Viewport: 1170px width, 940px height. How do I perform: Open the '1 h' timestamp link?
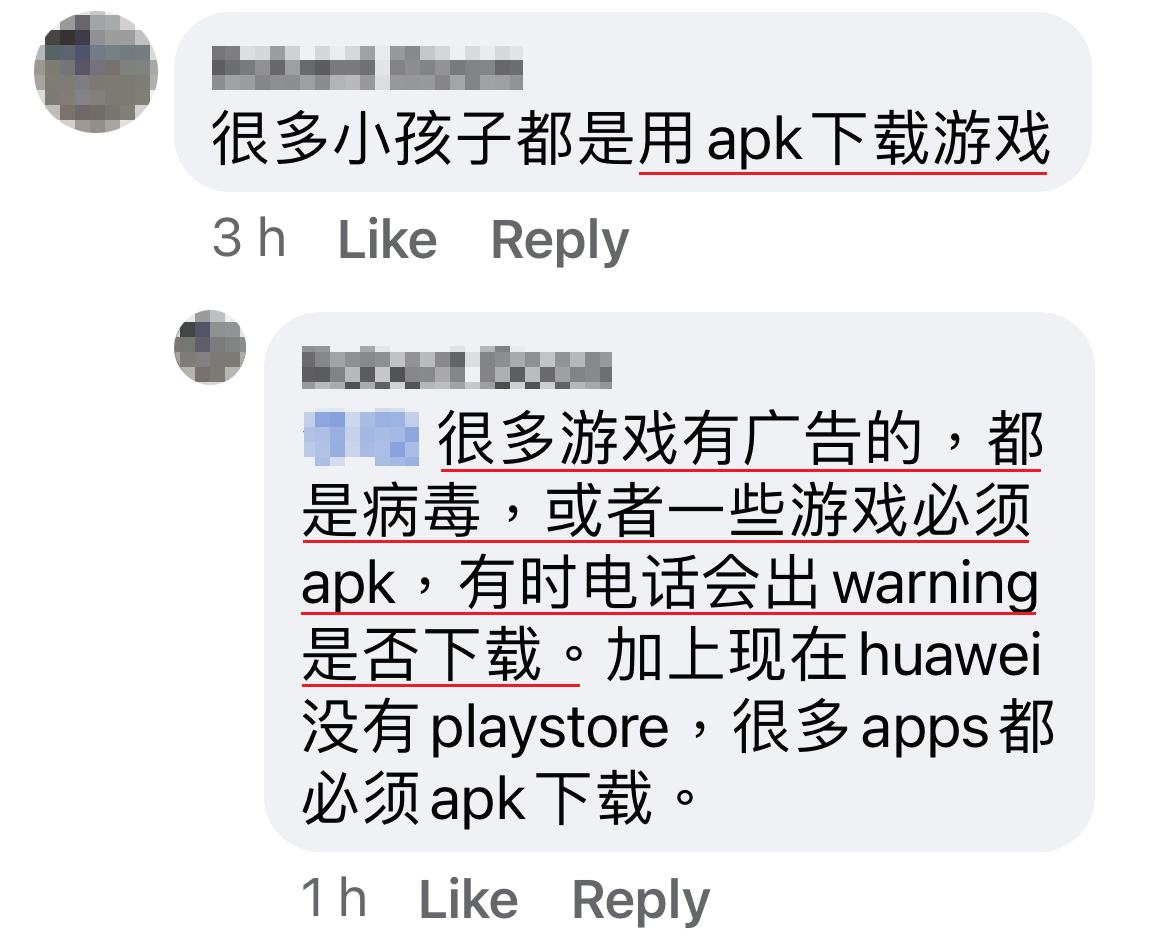tap(334, 898)
